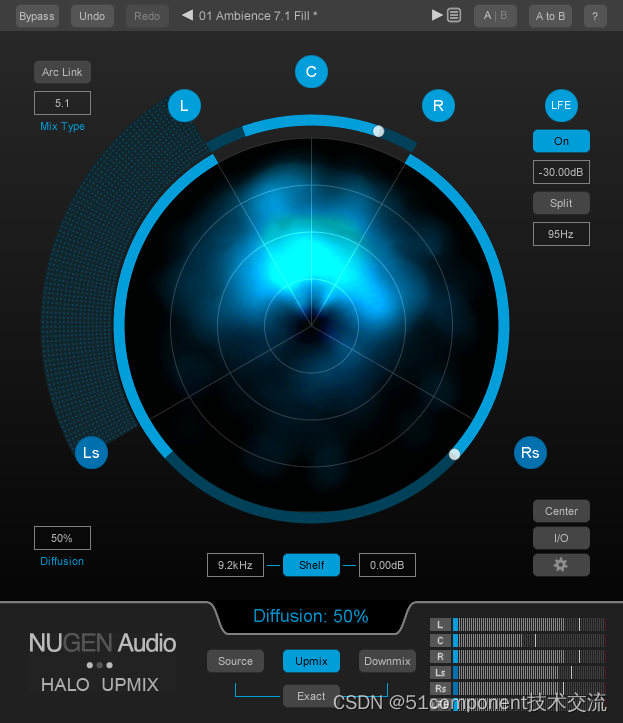Click the 9.2kHz shelf frequency field
623x723 pixels.
tap(235, 565)
